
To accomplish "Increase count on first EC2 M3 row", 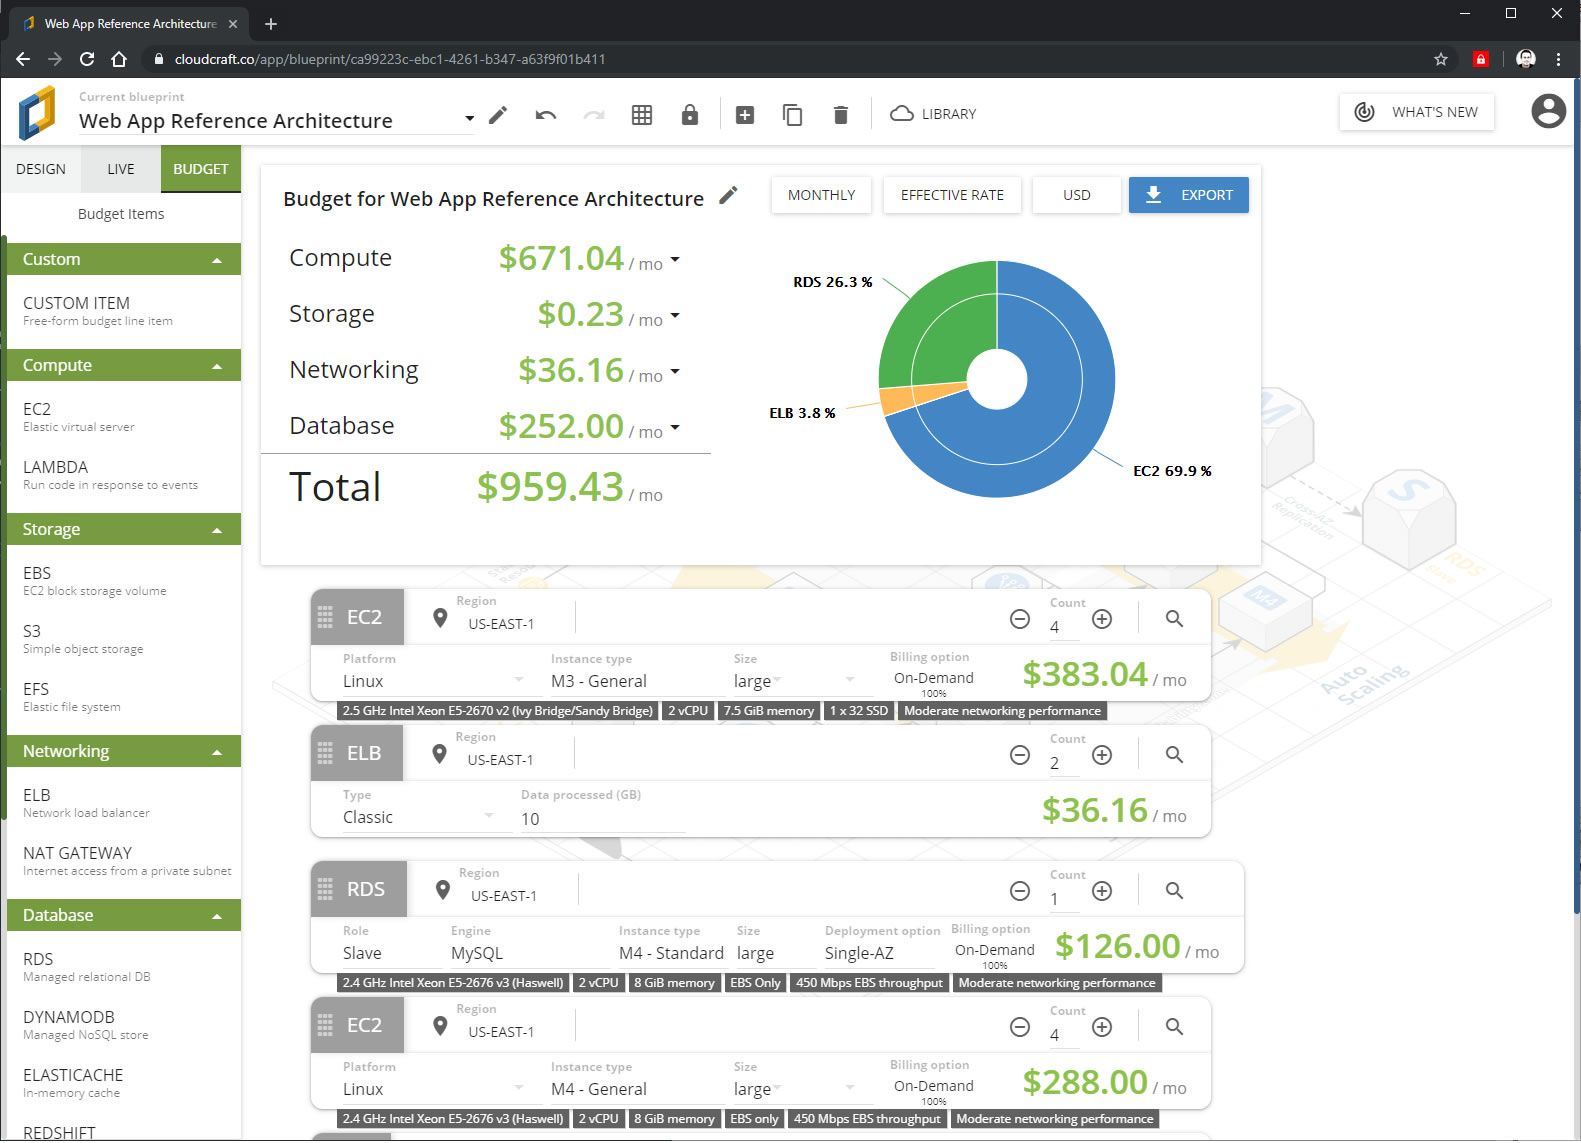I will [x=1102, y=619].
